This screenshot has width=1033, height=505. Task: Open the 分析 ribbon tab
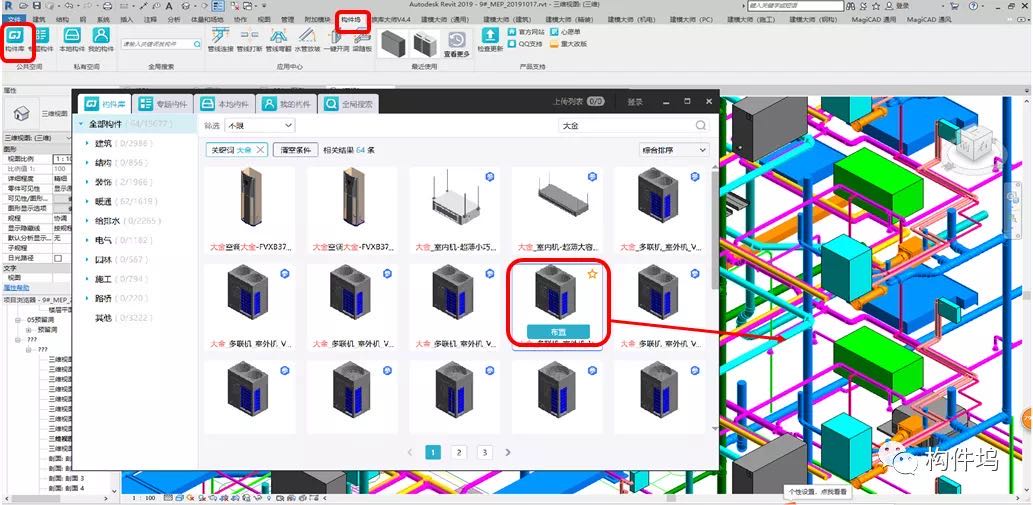click(174, 20)
